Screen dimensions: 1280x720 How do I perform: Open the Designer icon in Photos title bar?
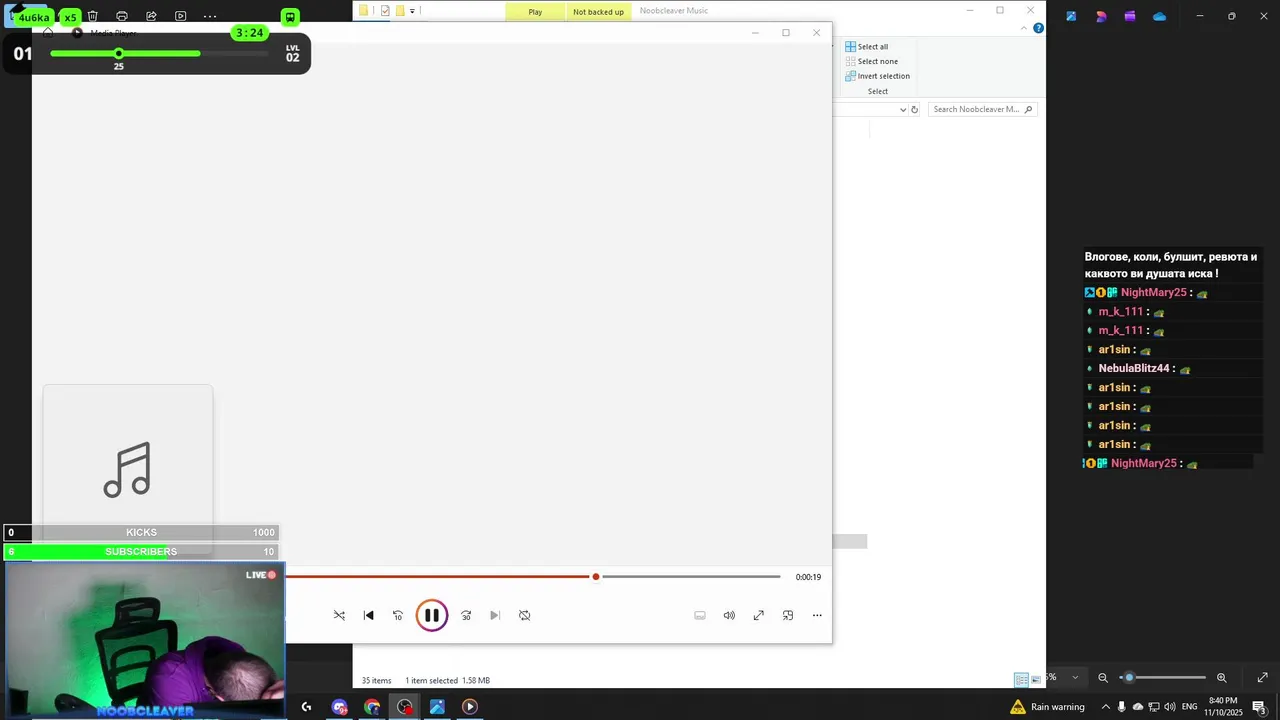point(1101,16)
